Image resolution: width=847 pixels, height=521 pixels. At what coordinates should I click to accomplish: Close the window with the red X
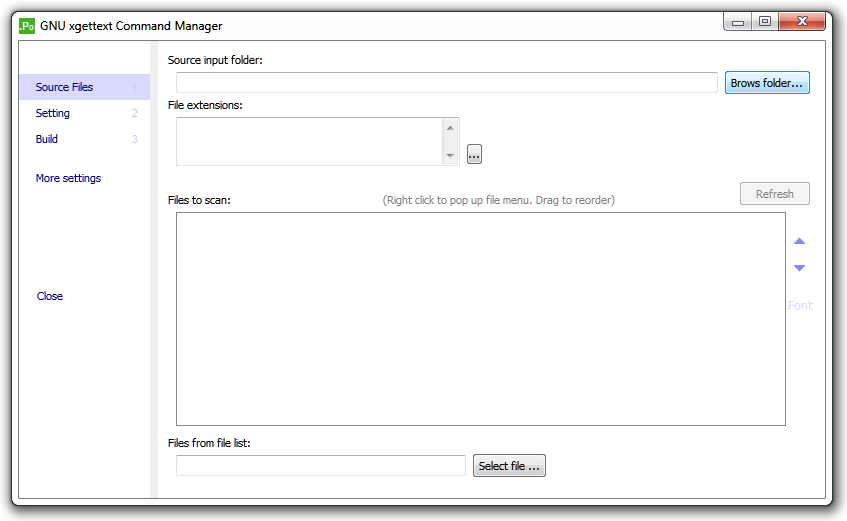pos(802,22)
